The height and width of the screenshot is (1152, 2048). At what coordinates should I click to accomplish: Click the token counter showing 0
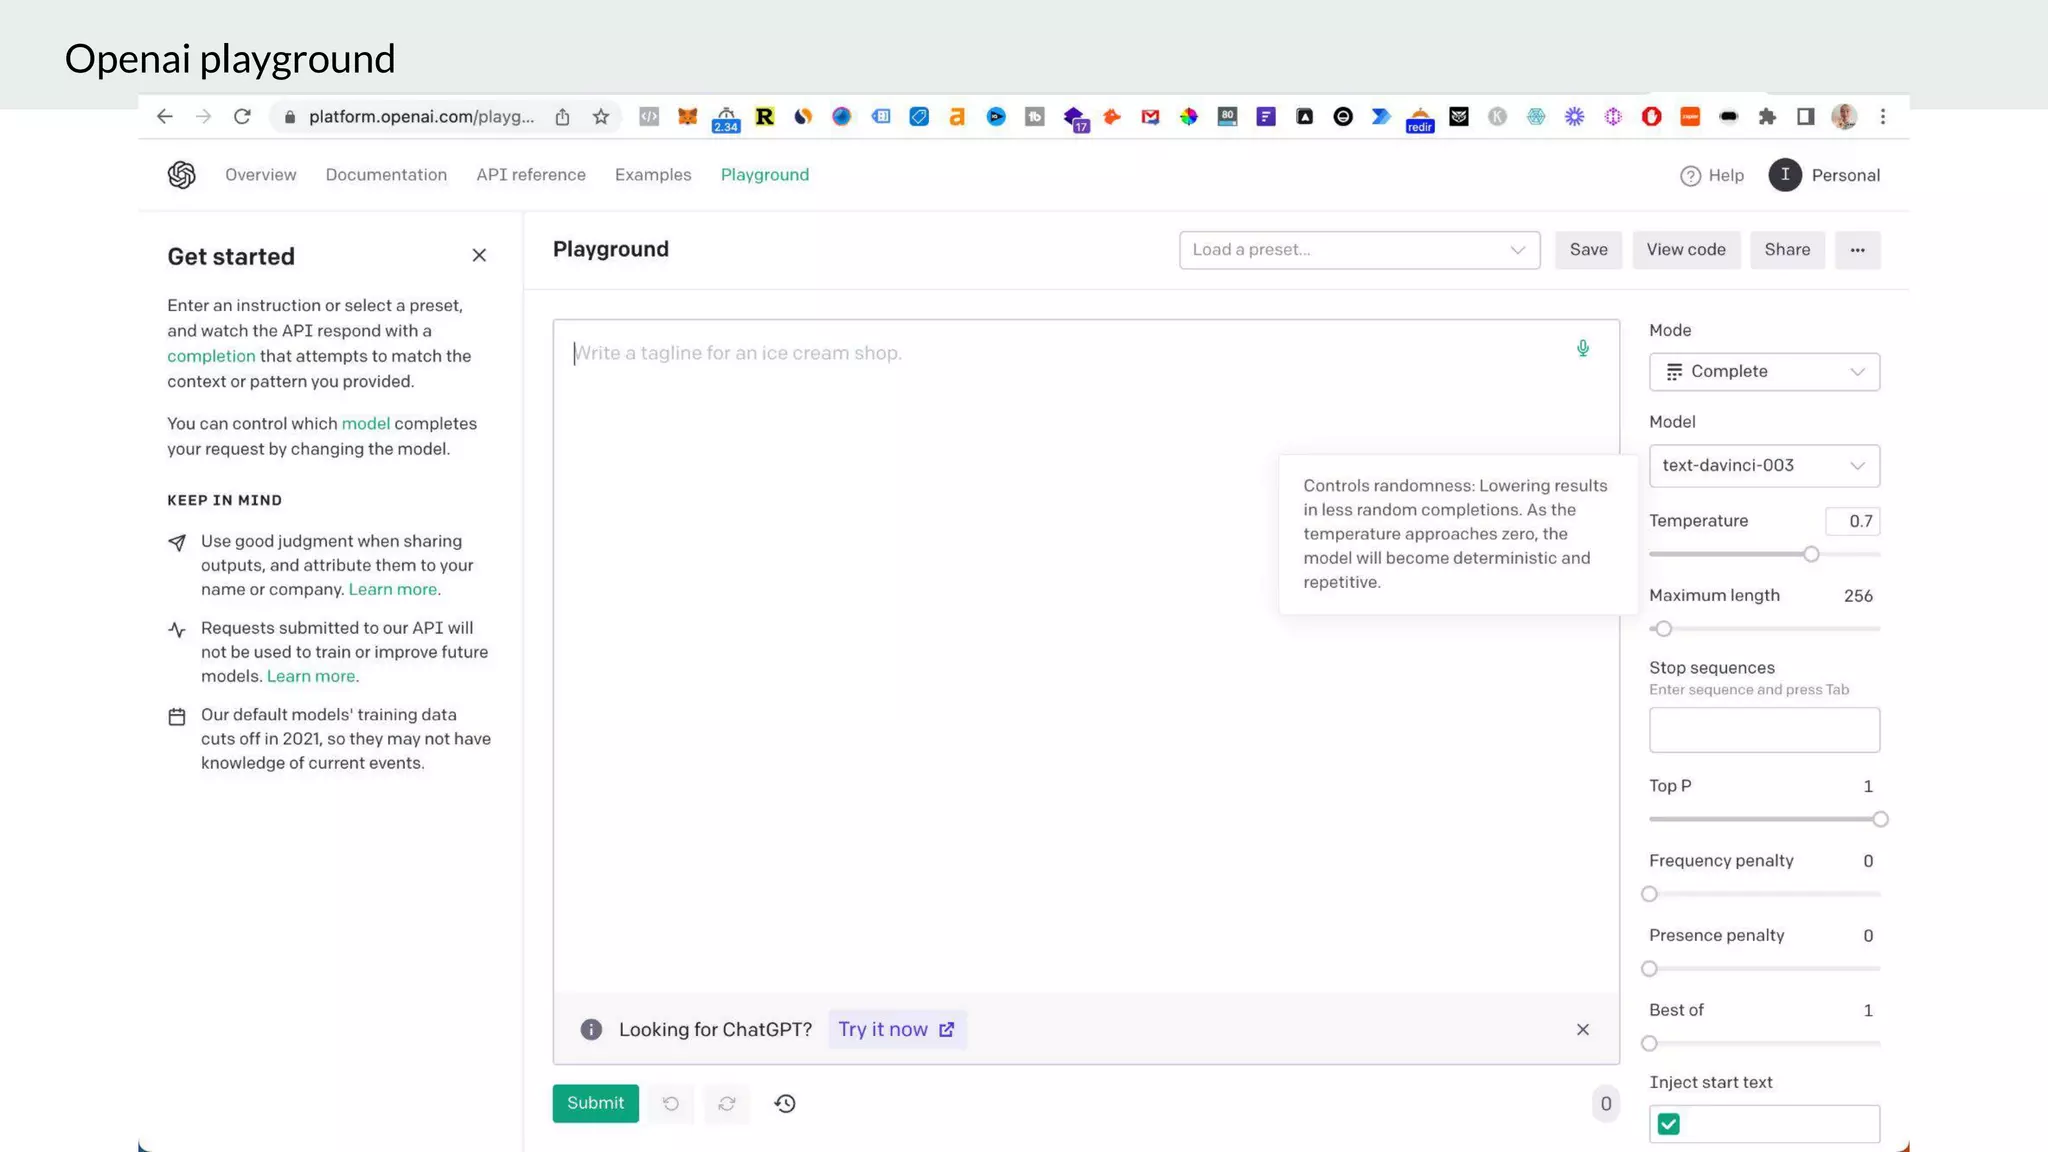click(x=1606, y=1104)
